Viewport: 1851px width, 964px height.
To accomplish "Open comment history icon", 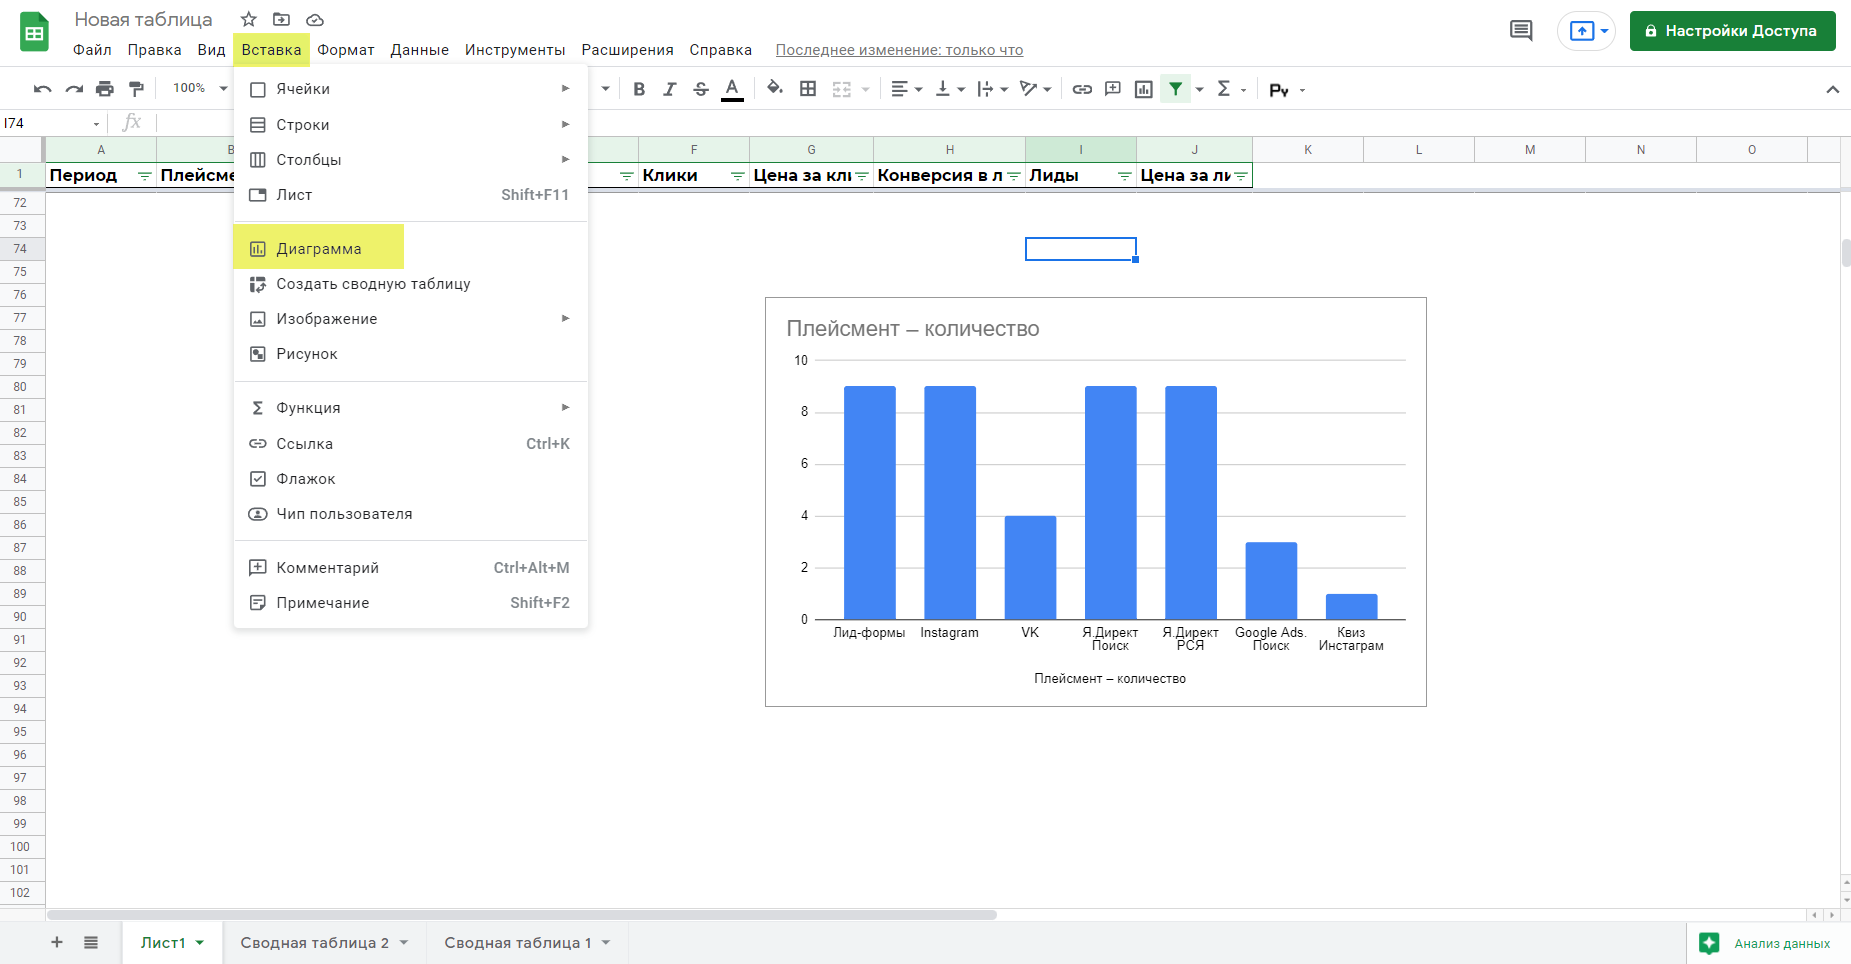I will click(x=1521, y=30).
